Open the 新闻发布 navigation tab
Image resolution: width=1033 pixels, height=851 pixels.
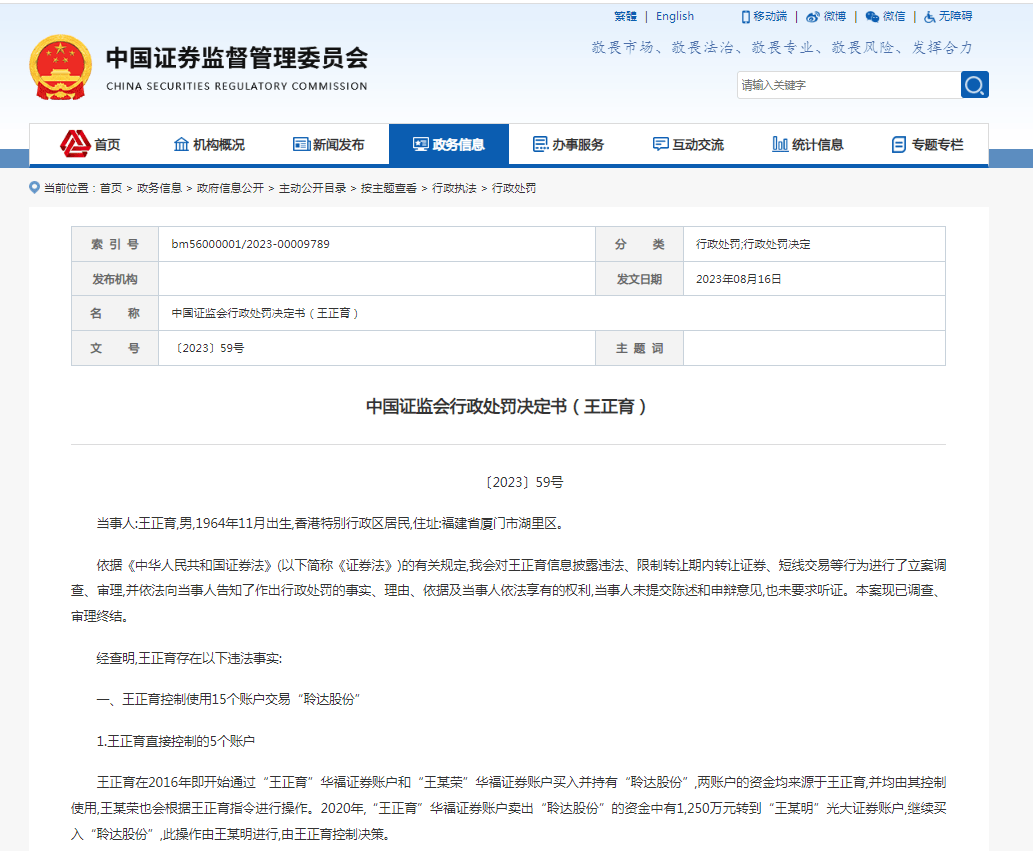coord(329,145)
